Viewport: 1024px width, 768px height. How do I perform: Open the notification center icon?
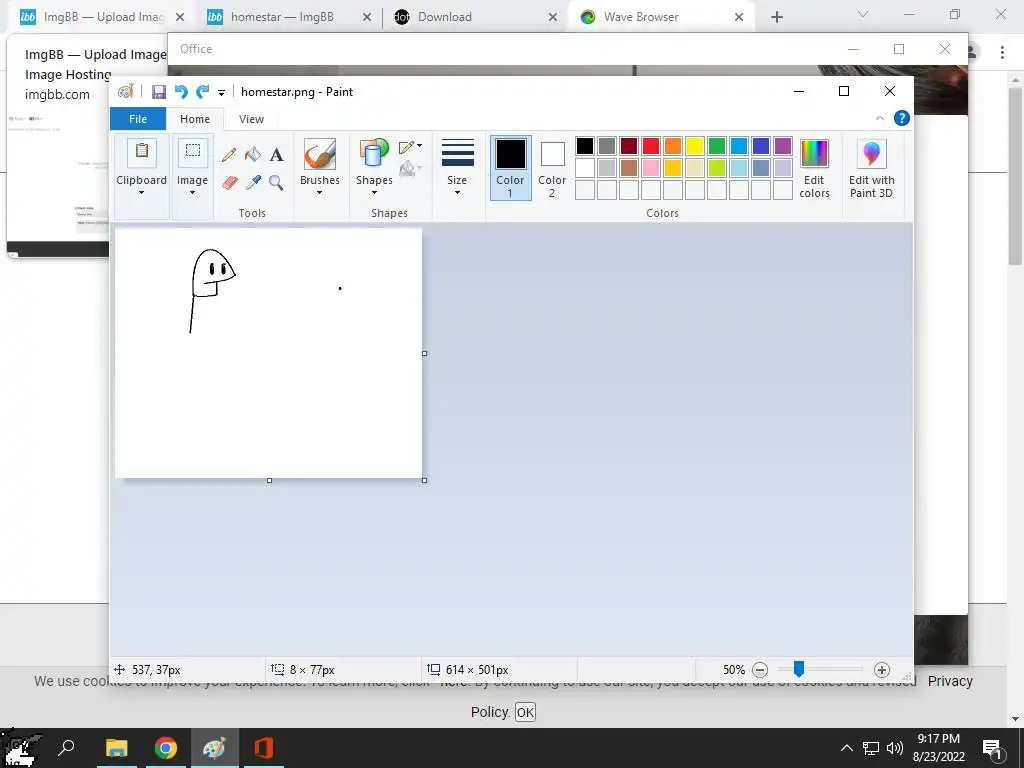coord(992,749)
